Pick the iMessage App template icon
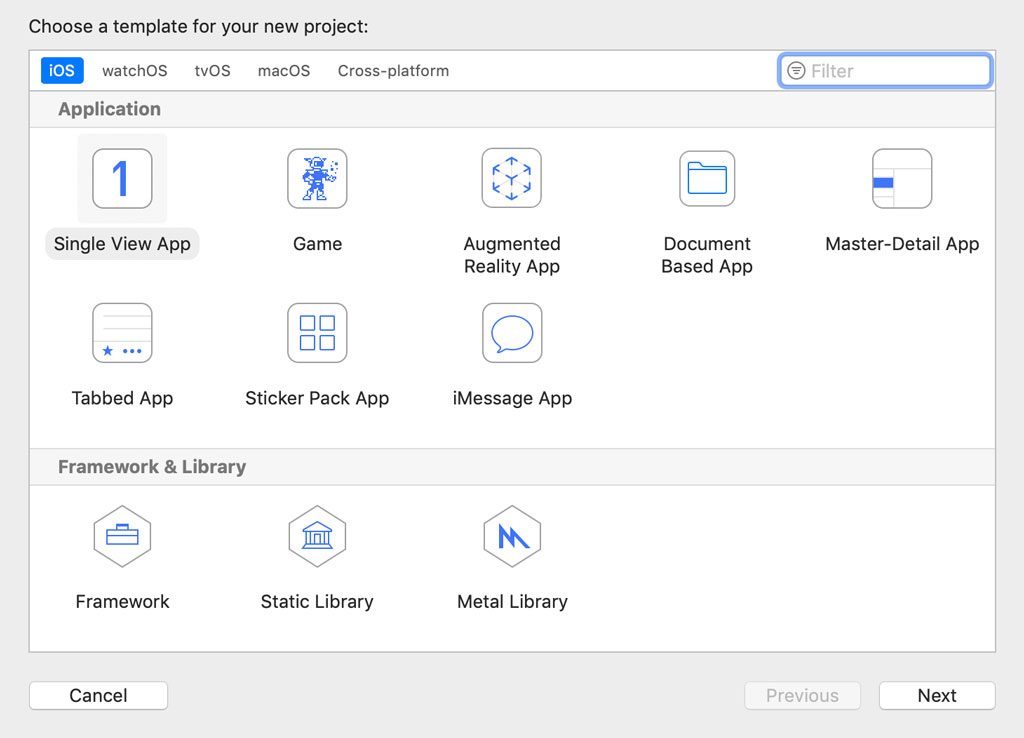Screen dimensions: 1024x738 [512, 332]
